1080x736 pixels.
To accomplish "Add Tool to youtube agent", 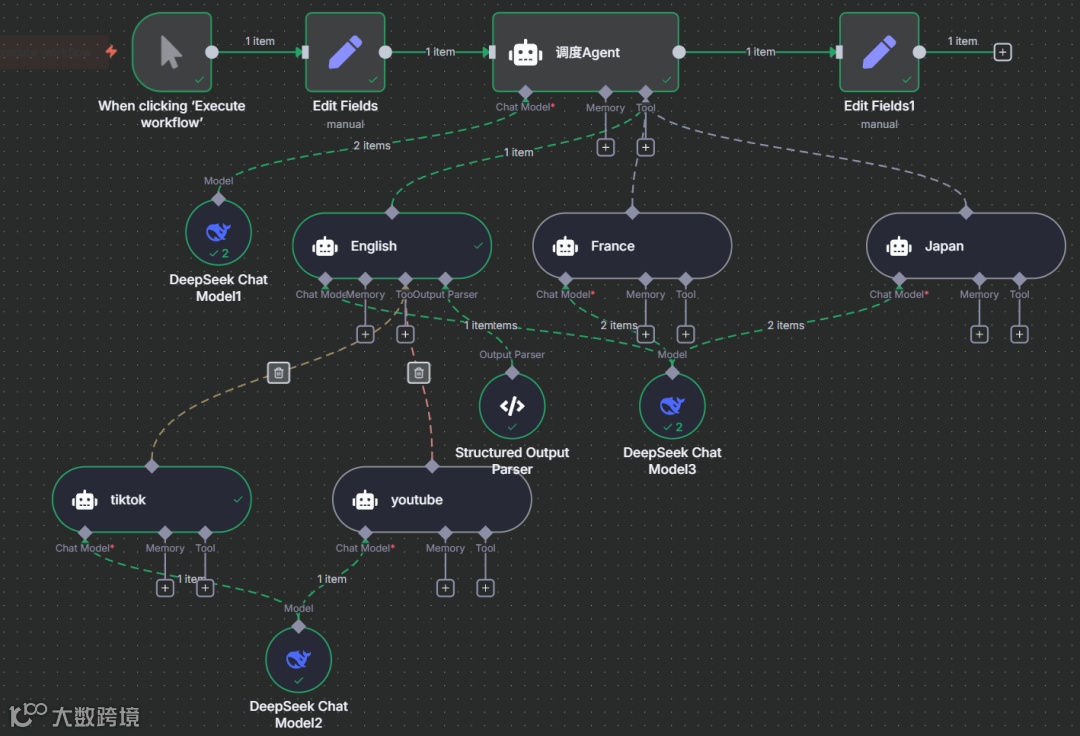I will (486, 588).
